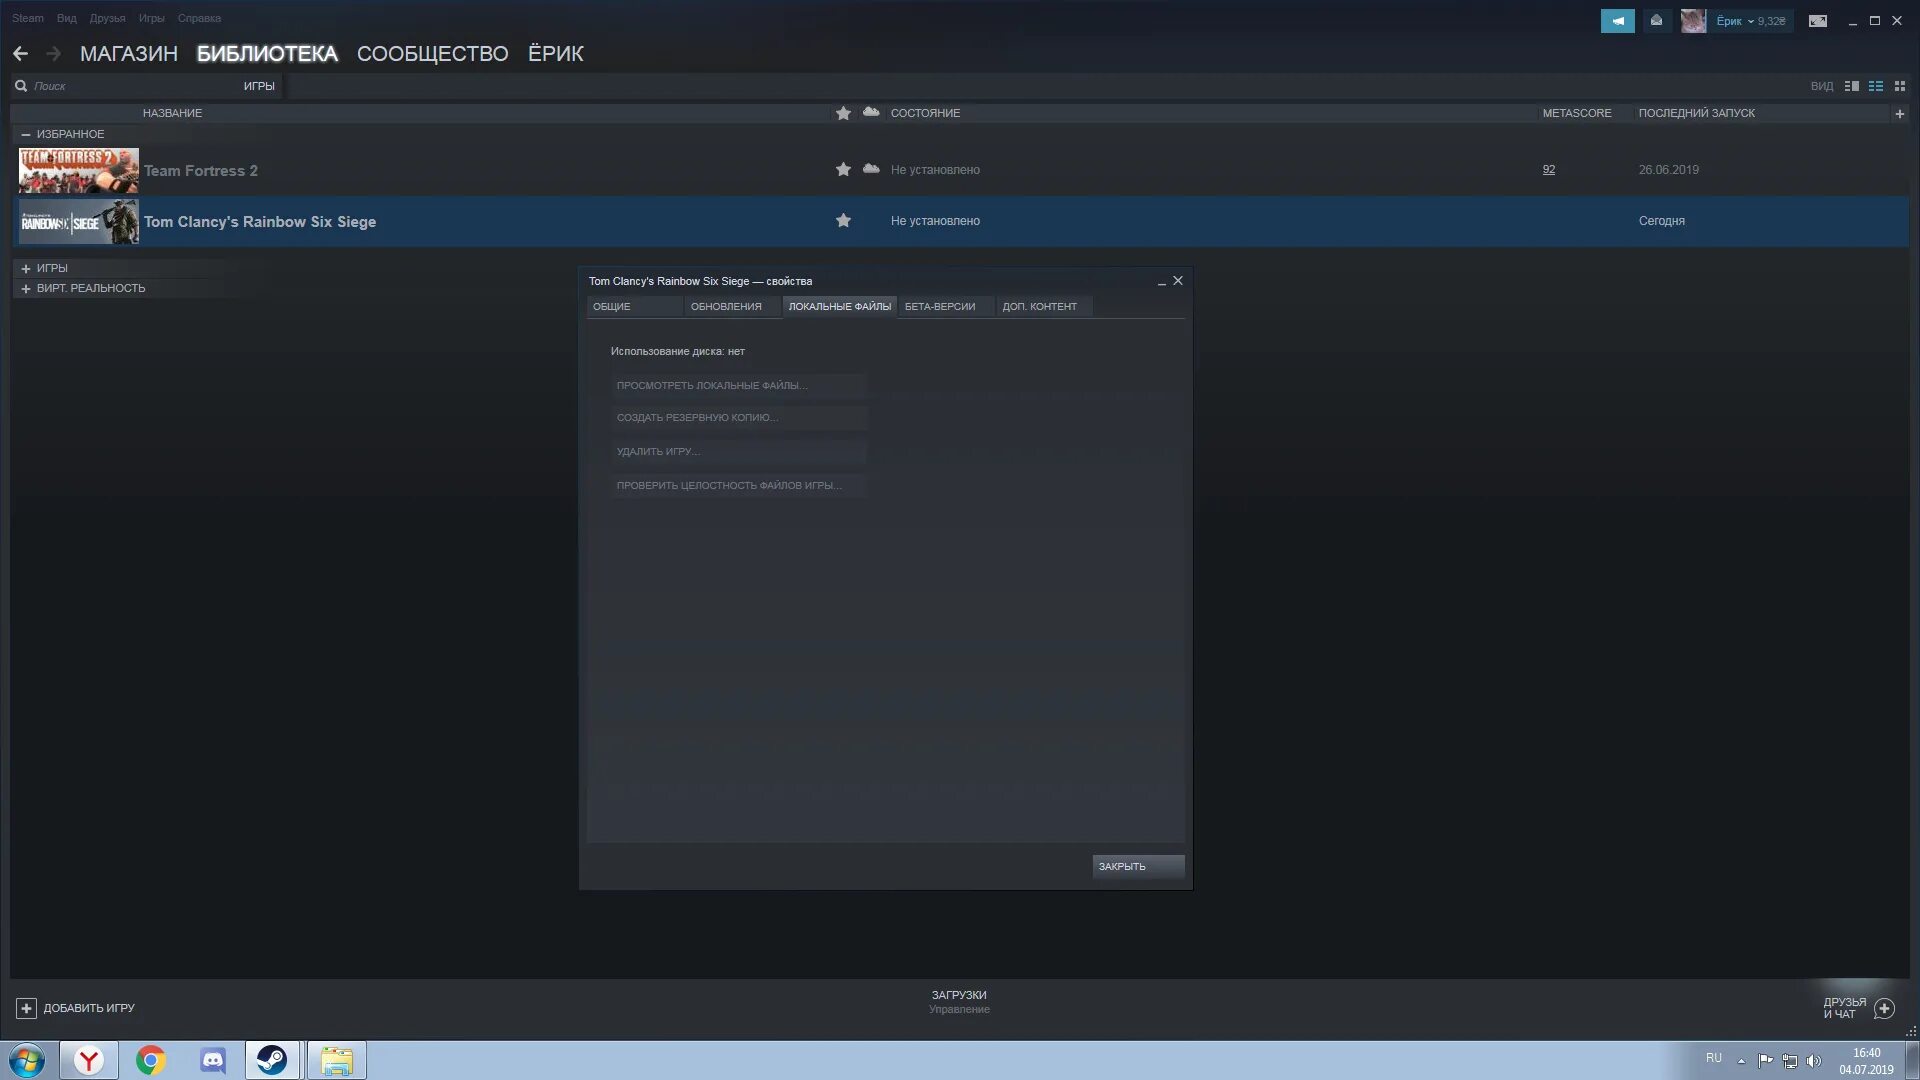Open the inbox notifications icon

(1656, 20)
